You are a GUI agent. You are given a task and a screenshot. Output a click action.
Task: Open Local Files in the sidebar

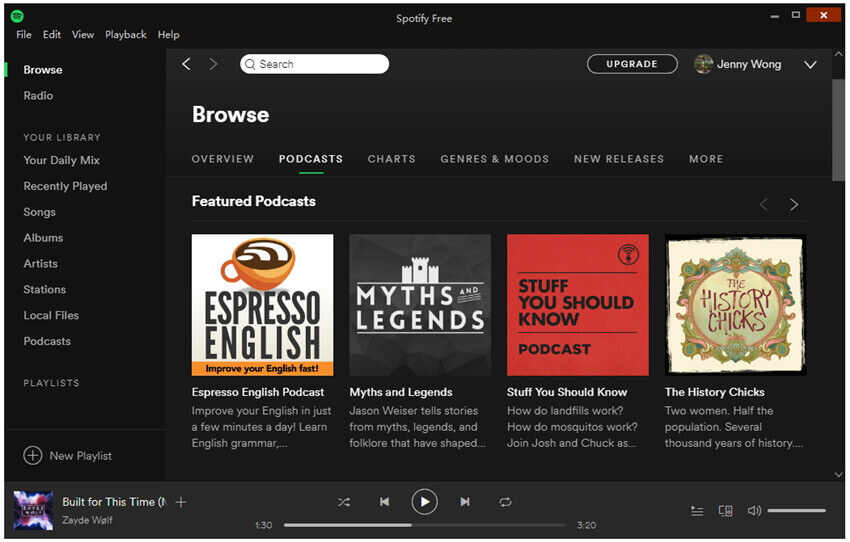51,315
